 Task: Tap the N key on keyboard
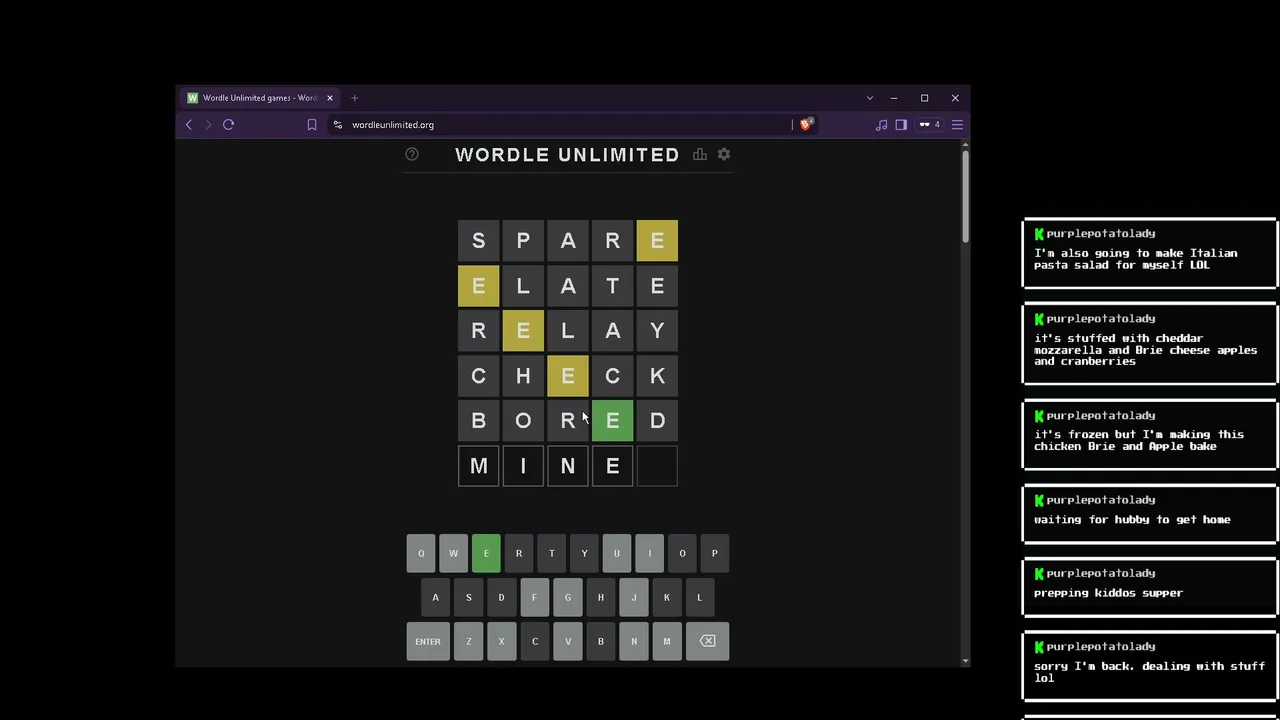pyautogui.click(x=633, y=641)
